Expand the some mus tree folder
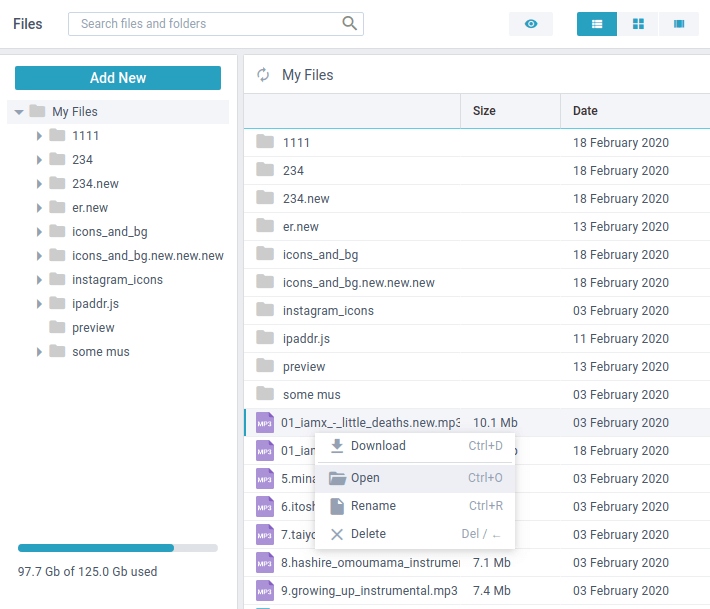 39,352
